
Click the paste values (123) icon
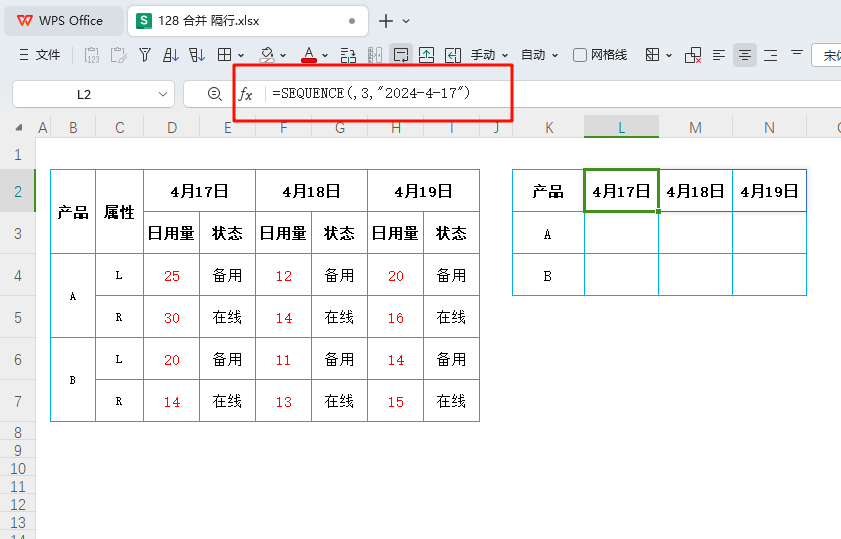[x=92, y=55]
